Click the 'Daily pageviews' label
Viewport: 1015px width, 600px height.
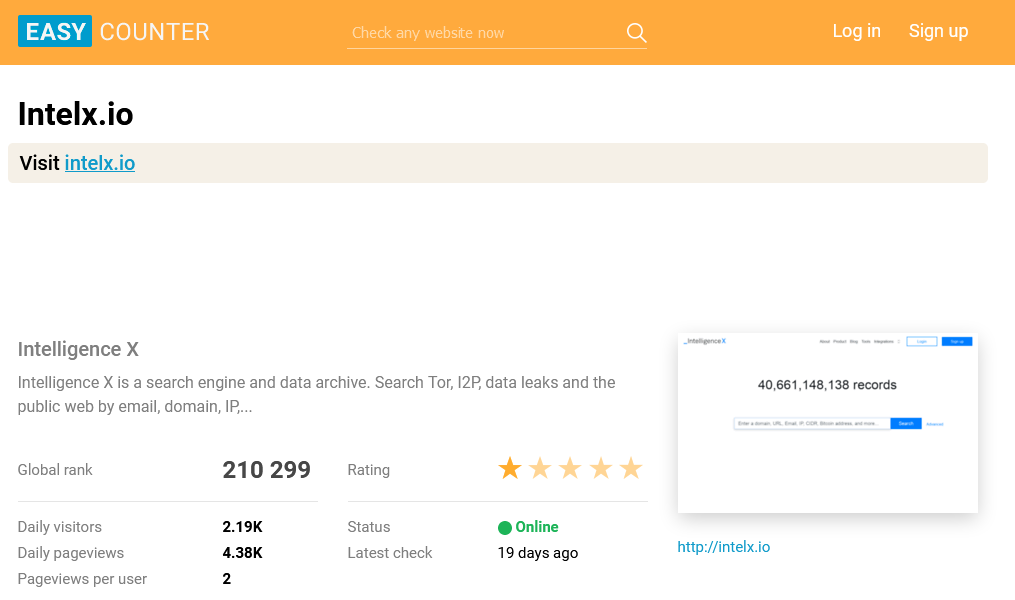pos(71,553)
